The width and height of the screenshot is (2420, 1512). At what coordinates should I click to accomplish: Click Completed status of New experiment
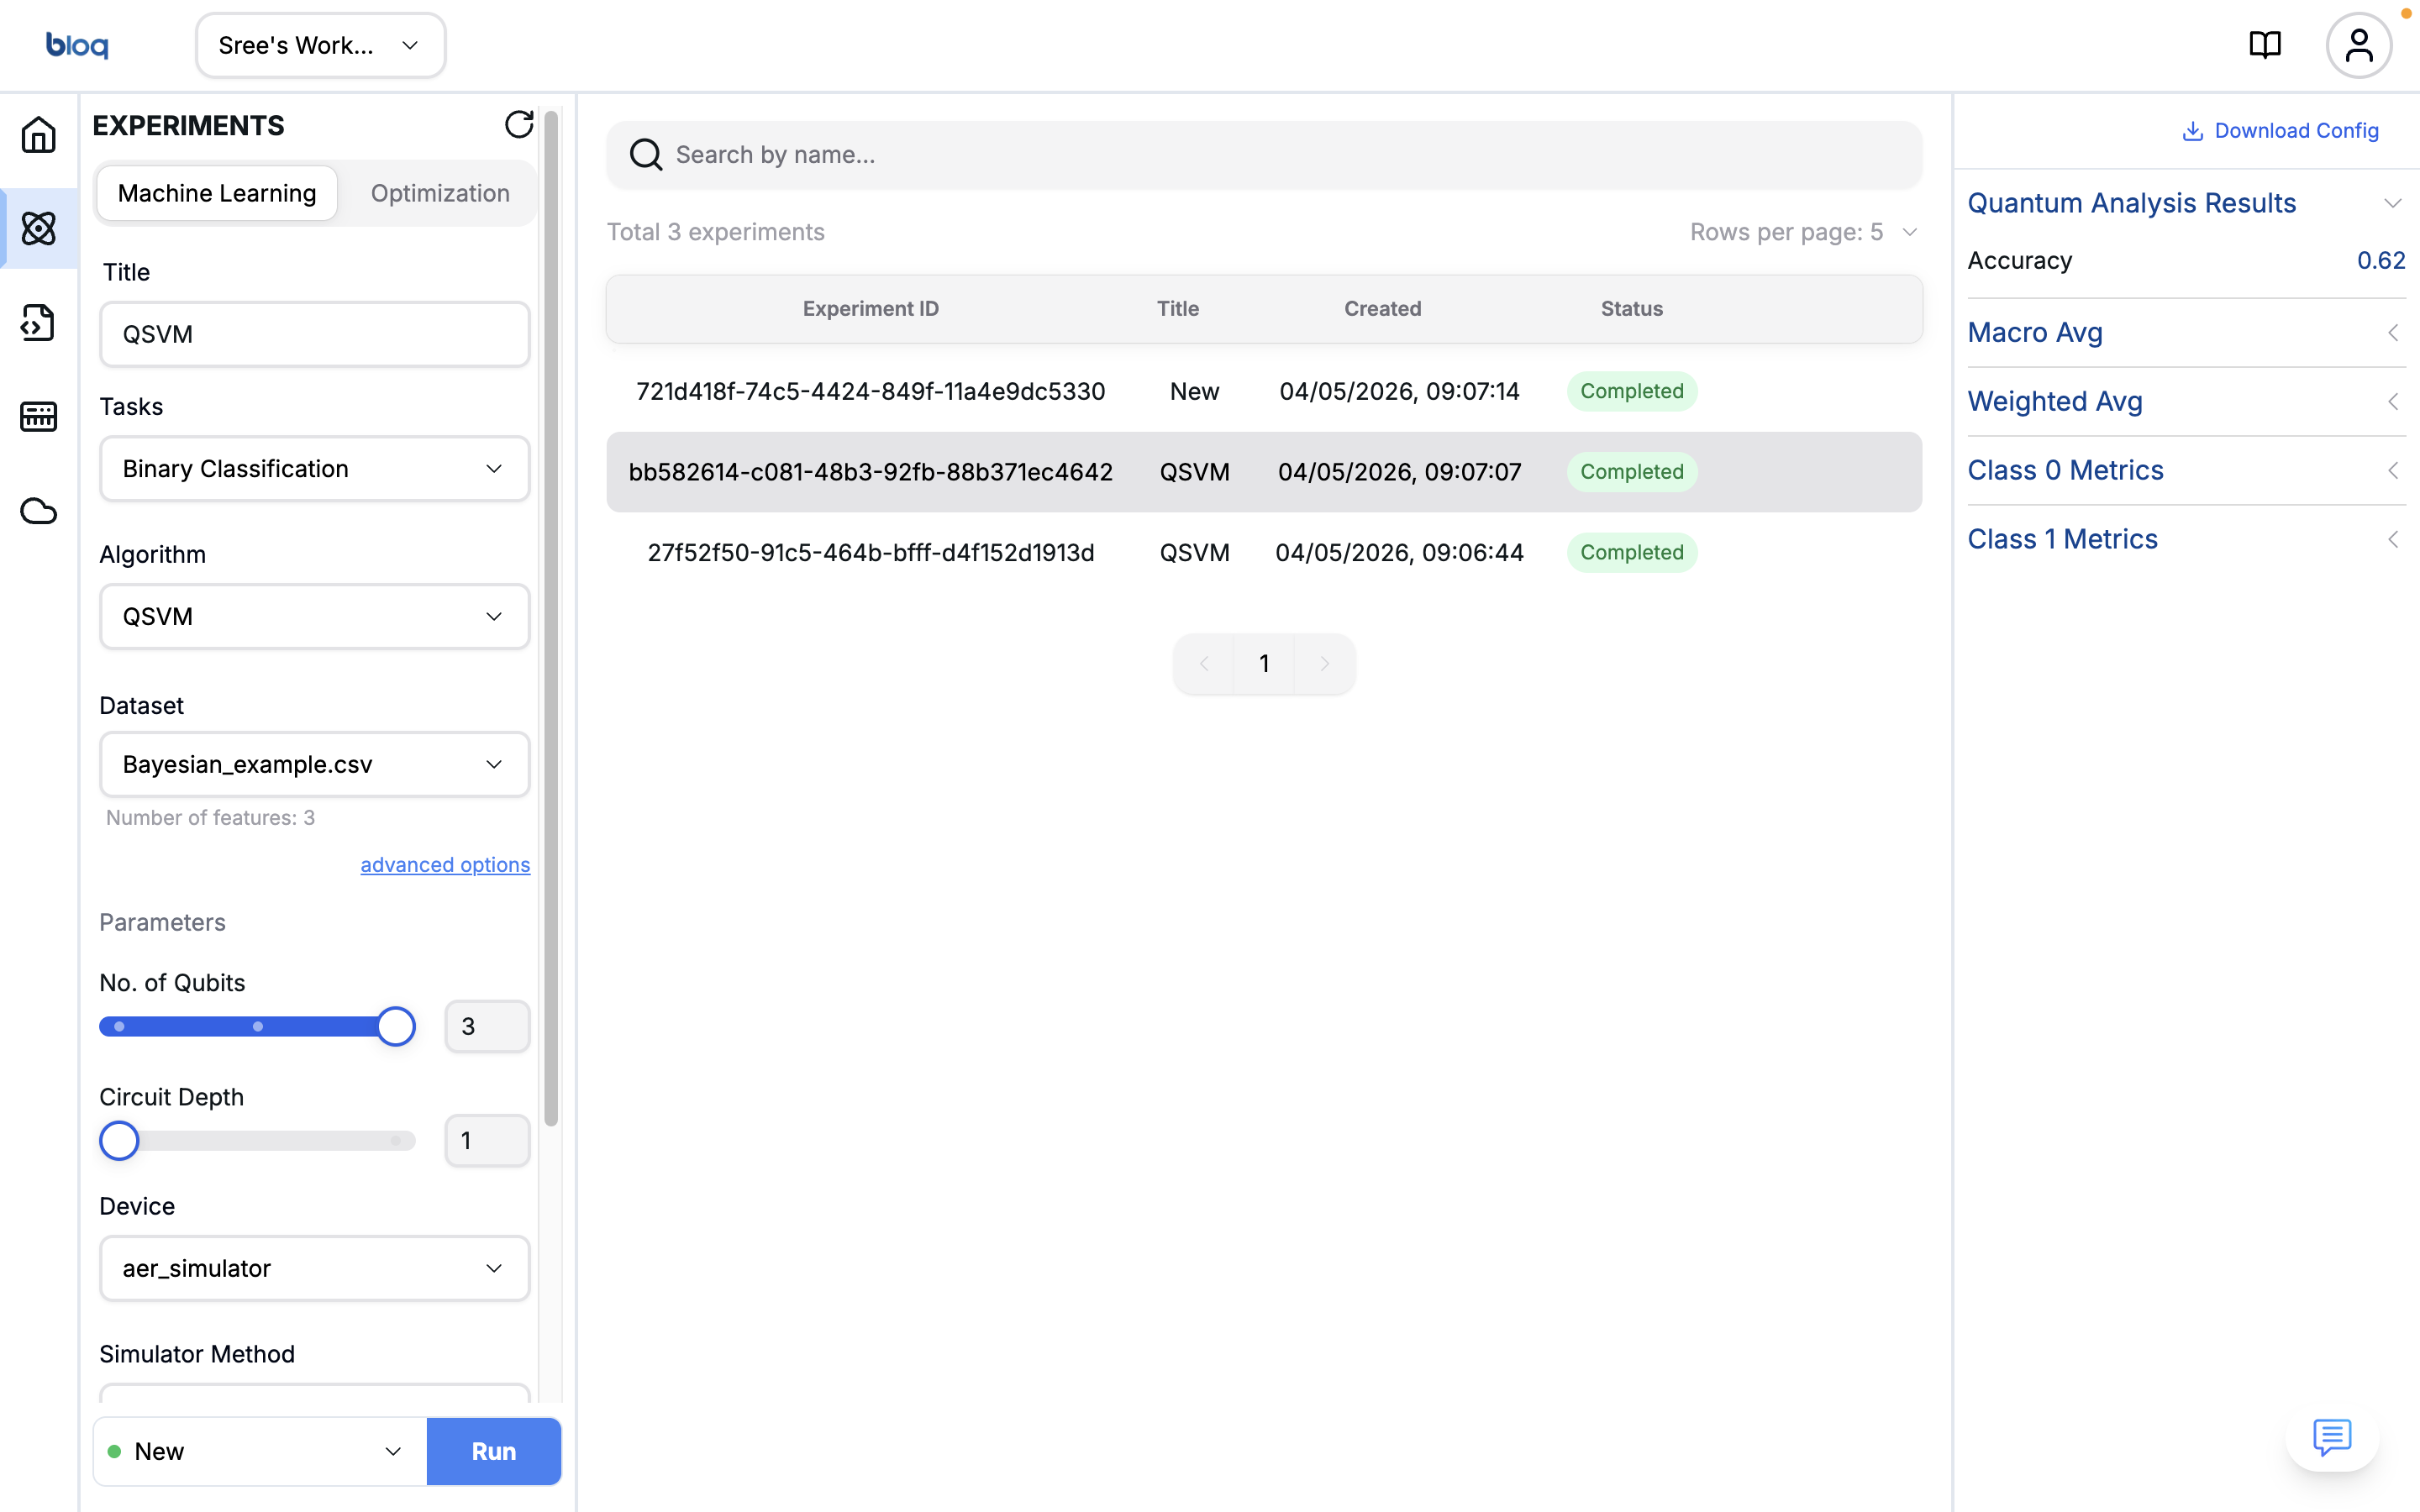1631,391
